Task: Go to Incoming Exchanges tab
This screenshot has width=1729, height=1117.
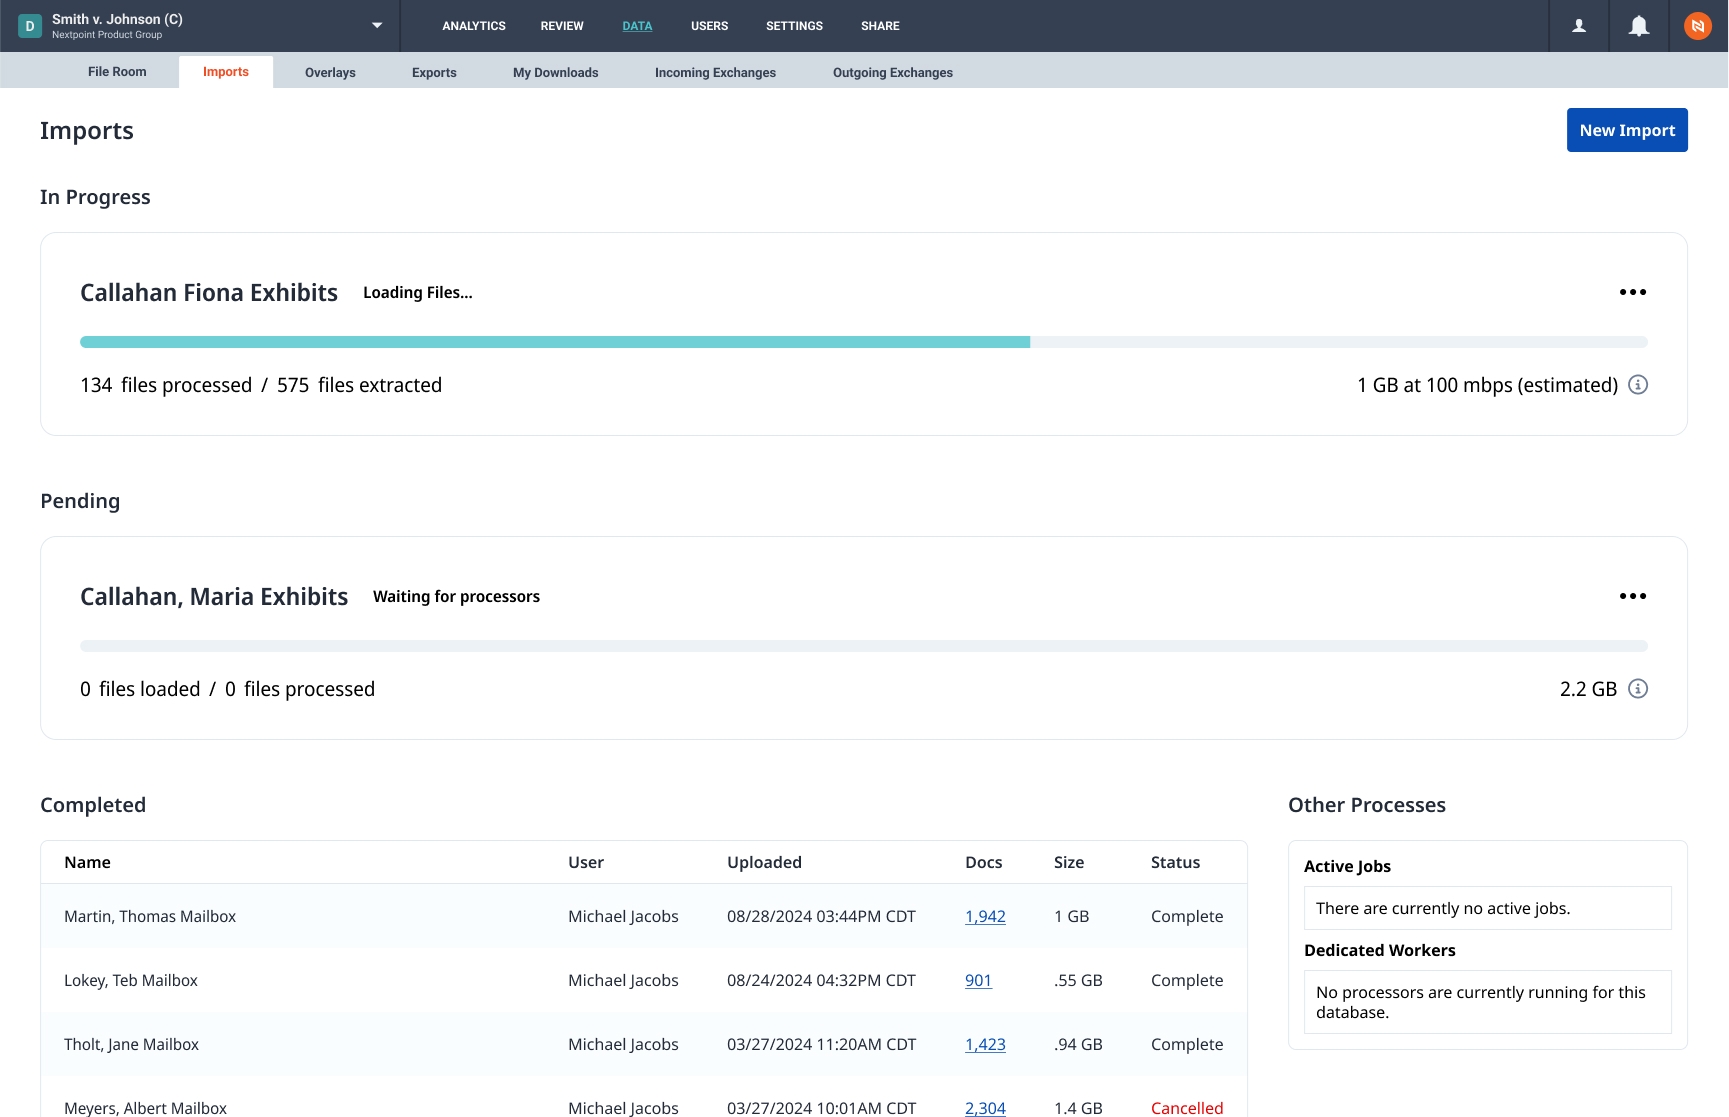Action: tap(715, 72)
